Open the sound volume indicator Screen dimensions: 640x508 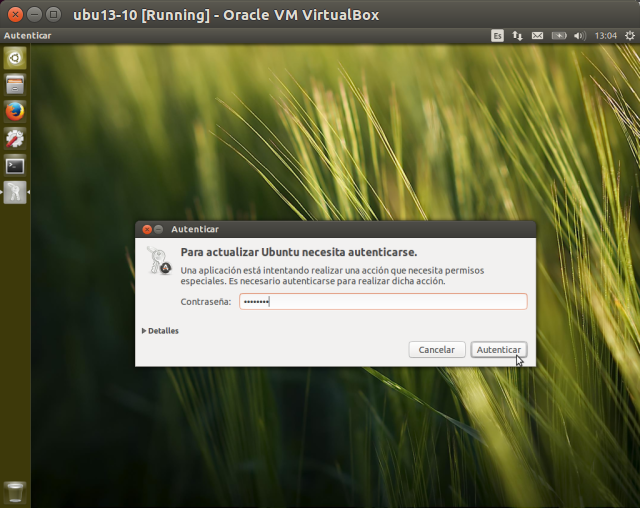580,36
